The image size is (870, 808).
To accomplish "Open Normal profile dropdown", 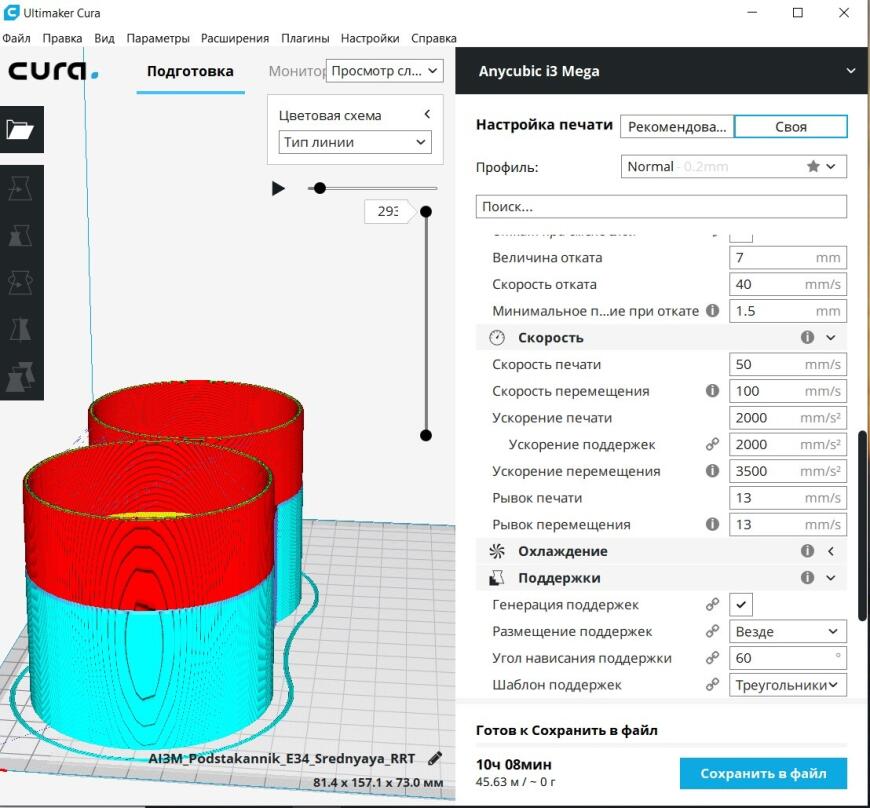I will pos(734,166).
